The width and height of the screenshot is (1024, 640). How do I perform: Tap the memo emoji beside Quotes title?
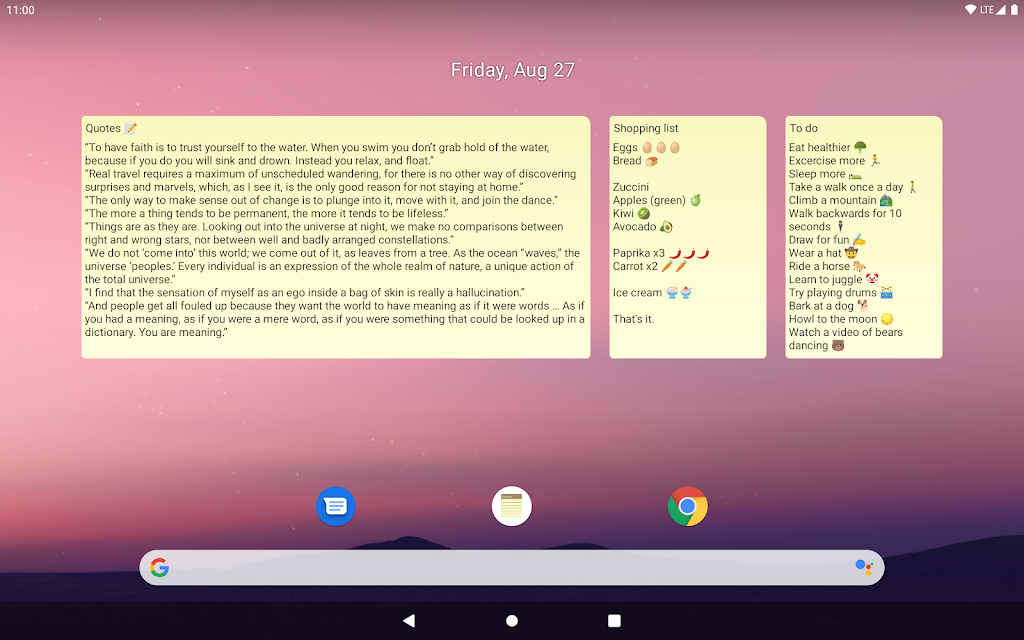[131, 128]
